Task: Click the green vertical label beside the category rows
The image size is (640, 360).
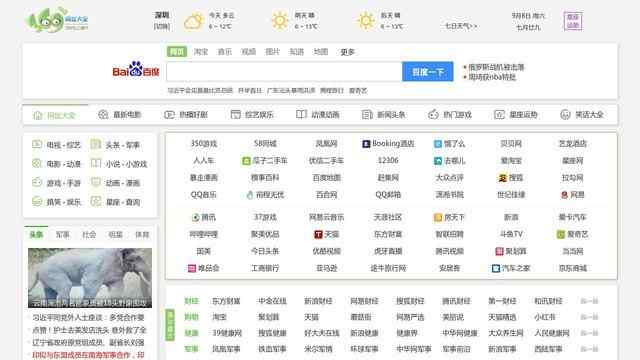Action: tap(170, 325)
